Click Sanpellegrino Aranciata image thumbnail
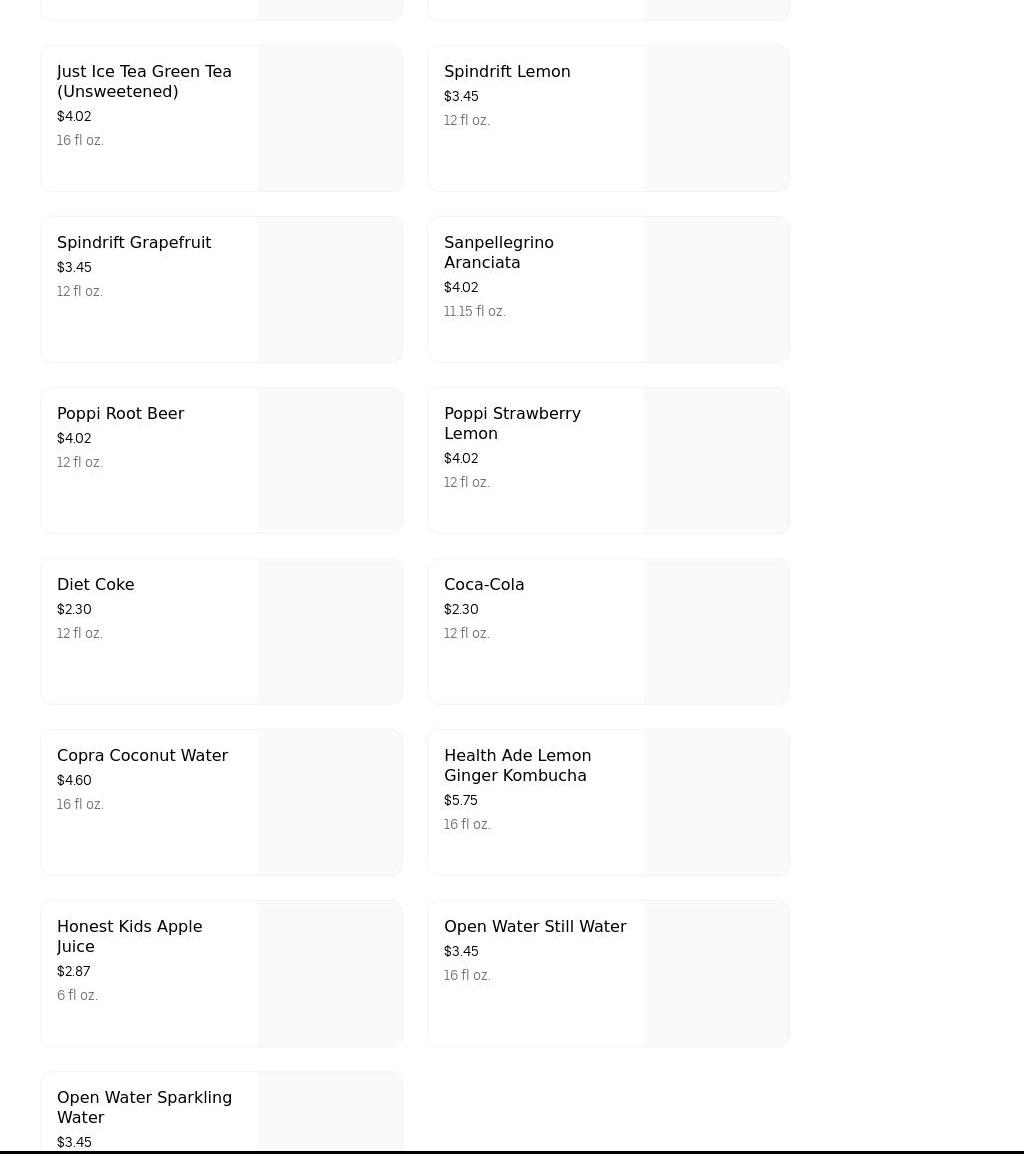The height and width of the screenshot is (1154, 1024). coord(716,290)
